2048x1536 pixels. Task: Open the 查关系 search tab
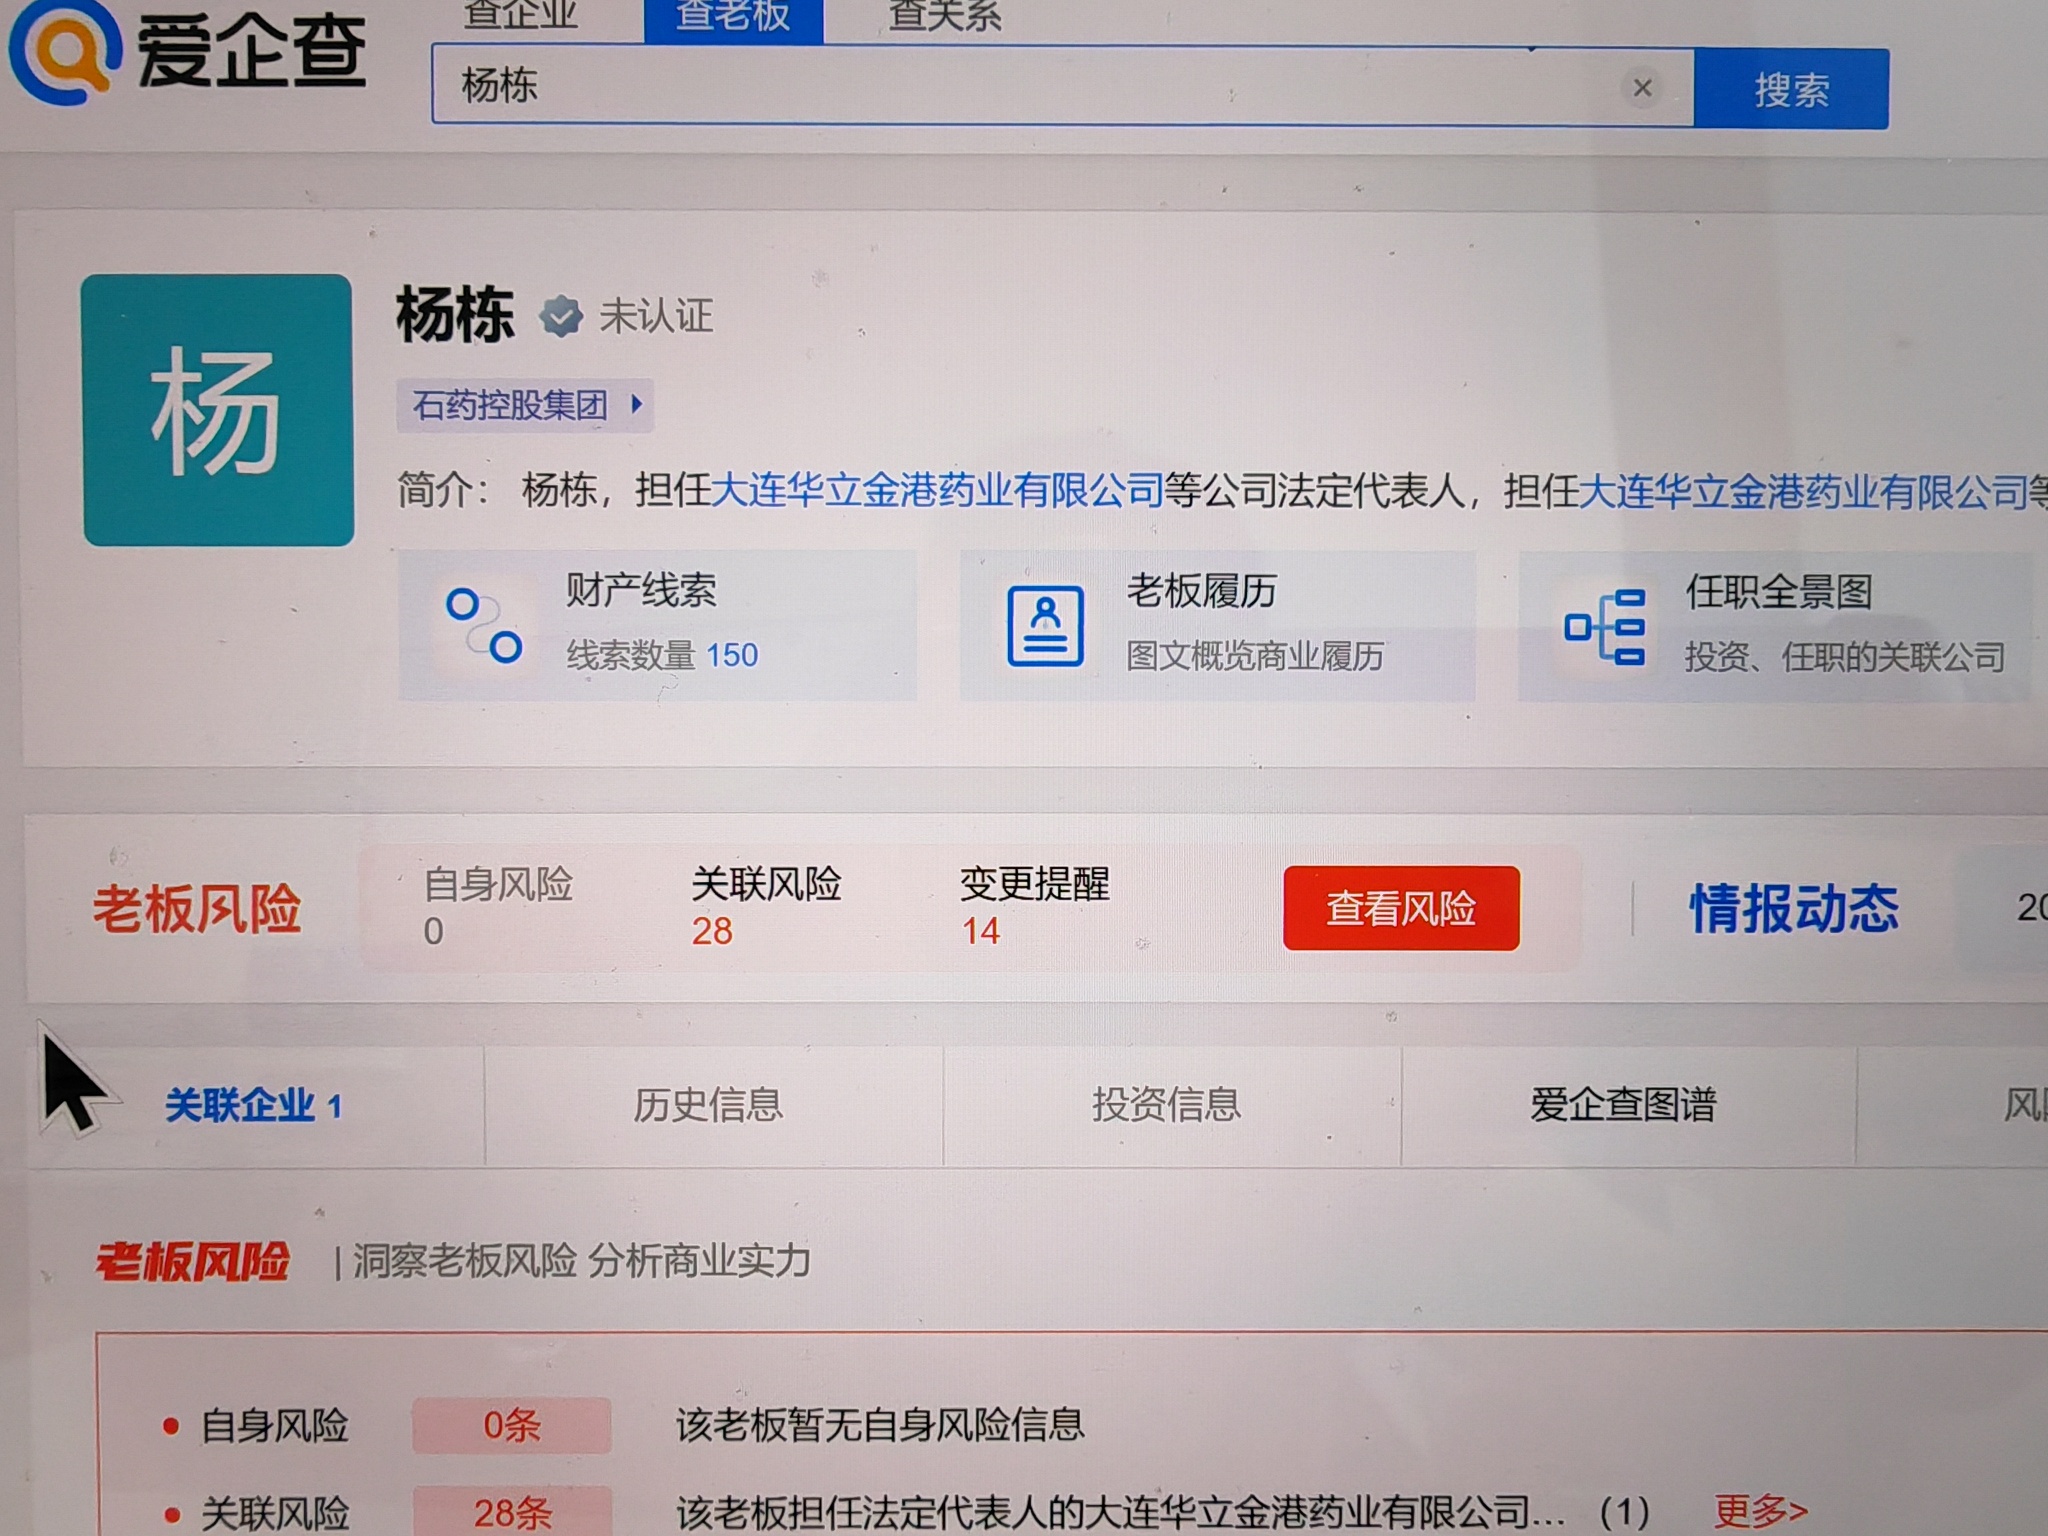944,16
